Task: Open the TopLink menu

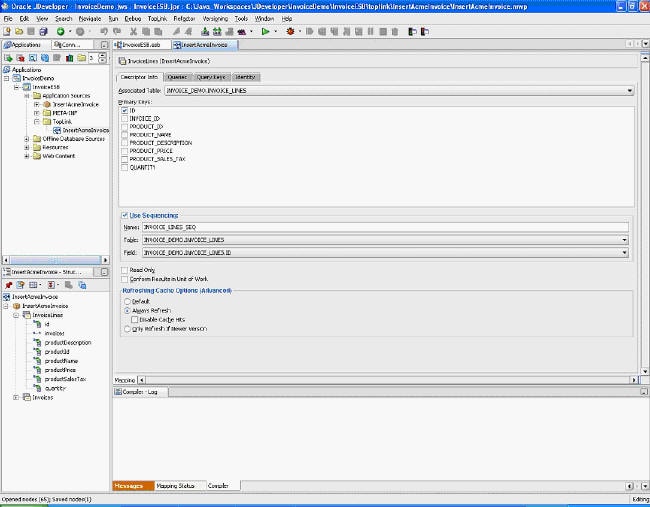Action: tap(157, 19)
